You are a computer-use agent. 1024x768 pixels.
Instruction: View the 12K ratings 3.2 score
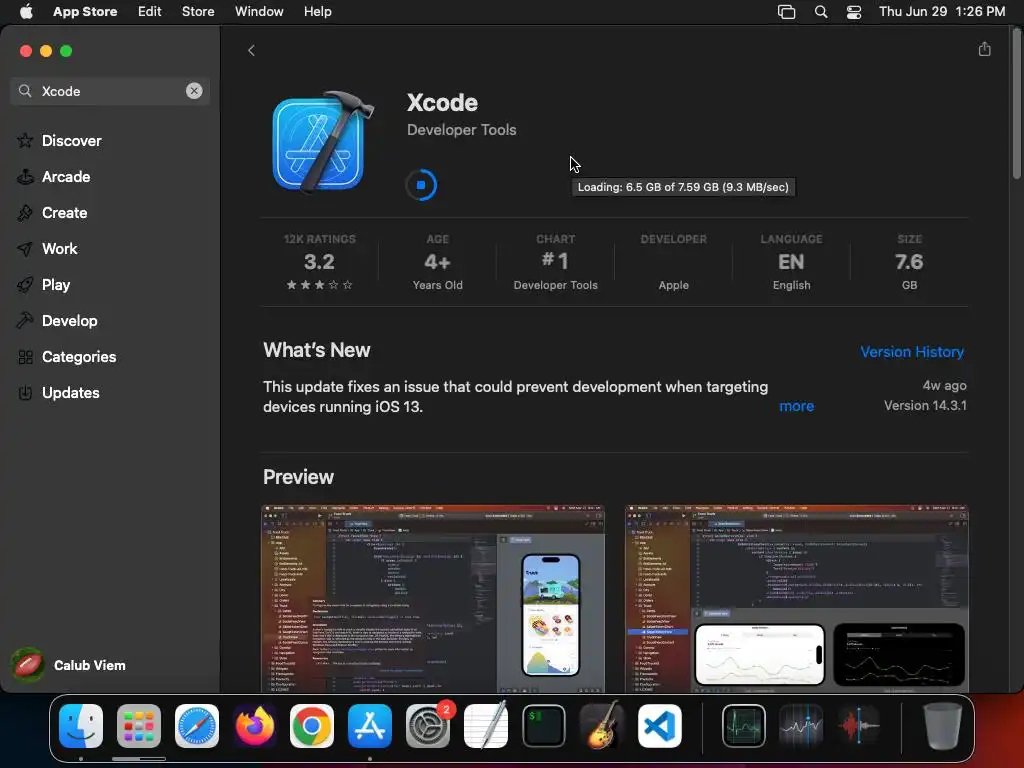[319, 262]
